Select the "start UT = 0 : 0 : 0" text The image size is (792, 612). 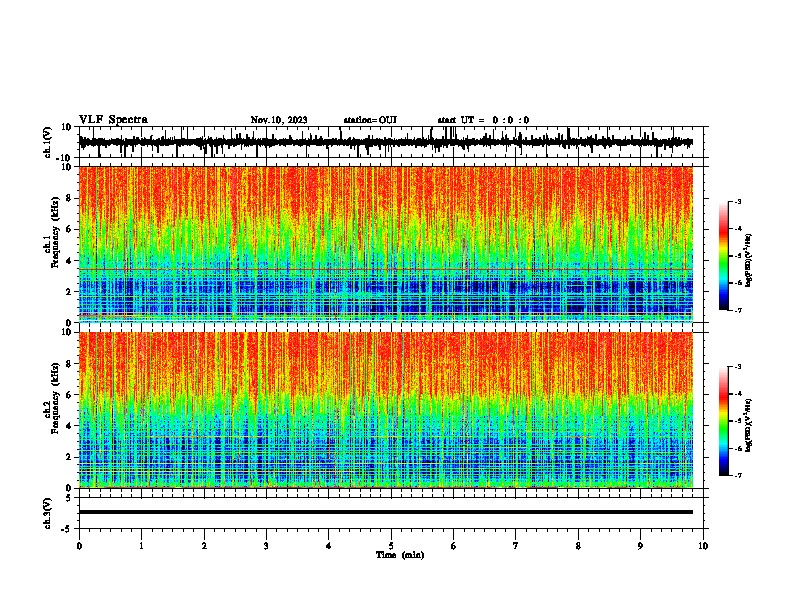[x=483, y=120]
